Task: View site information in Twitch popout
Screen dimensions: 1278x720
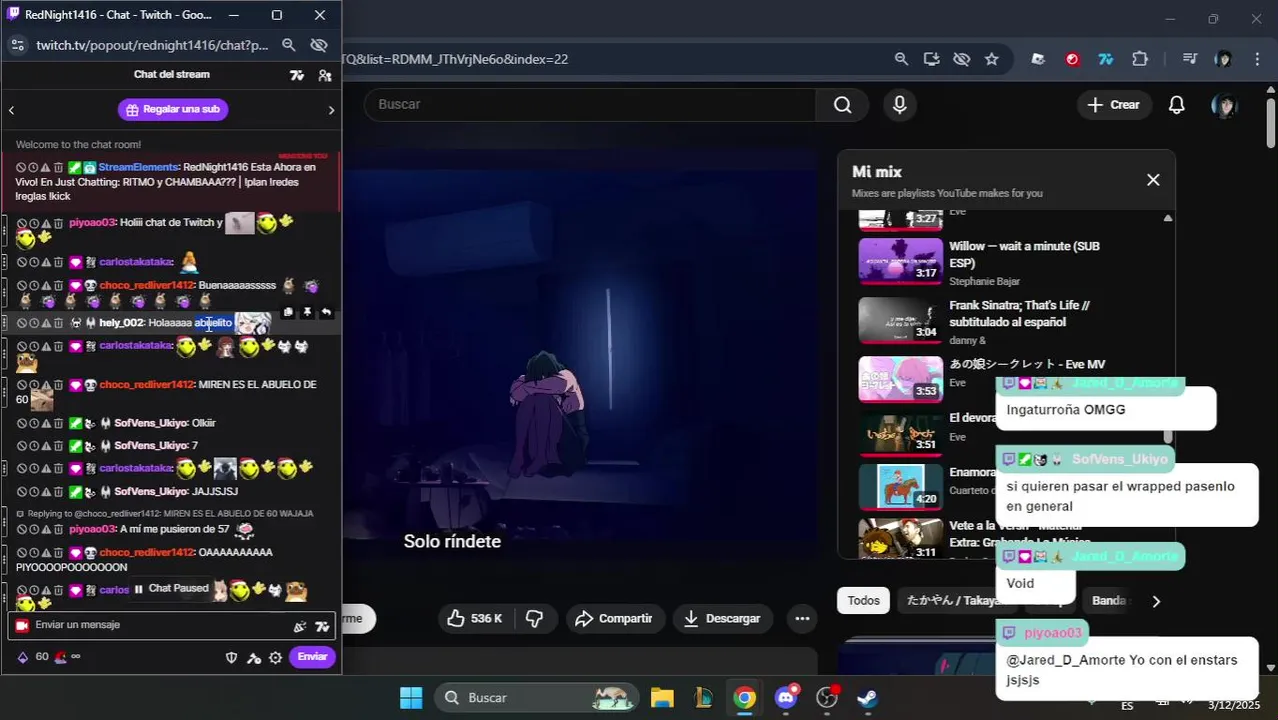Action: (17, 45)
